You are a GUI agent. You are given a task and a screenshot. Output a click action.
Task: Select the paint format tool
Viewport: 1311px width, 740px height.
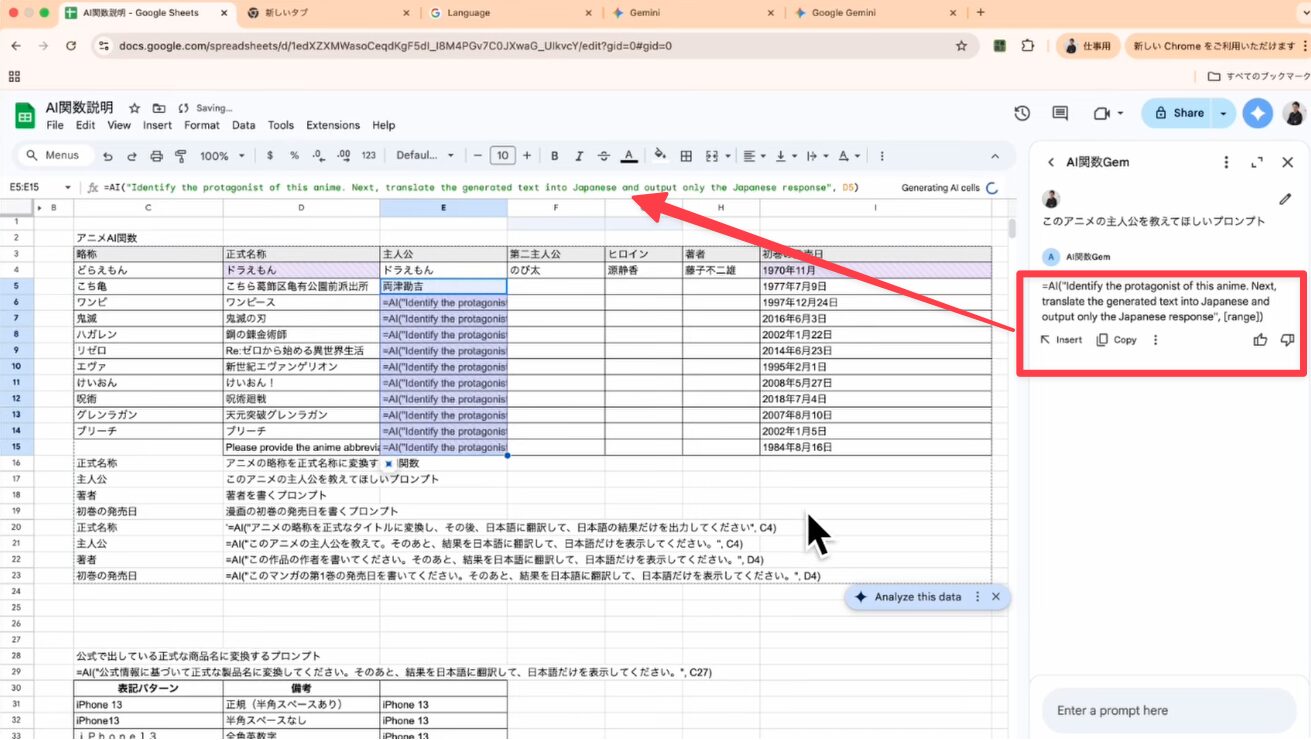[x=181, y=156]
